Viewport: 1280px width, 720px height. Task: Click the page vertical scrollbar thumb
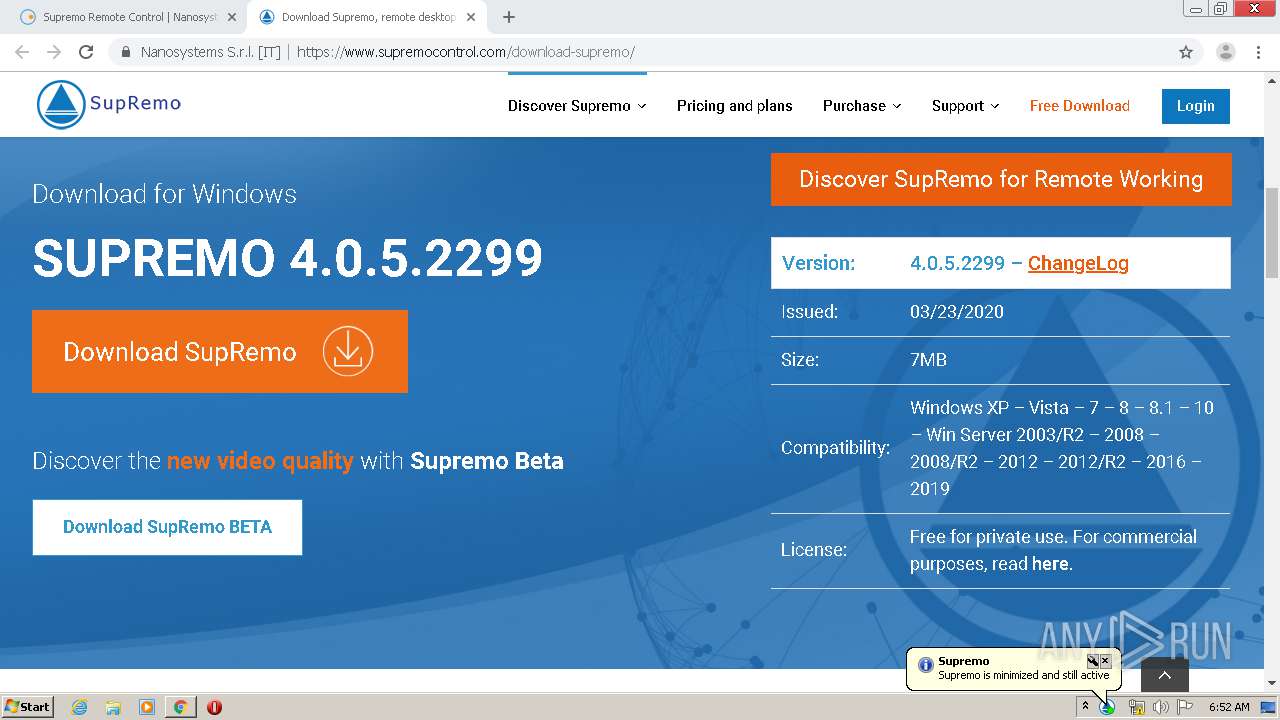(1271, 233)
